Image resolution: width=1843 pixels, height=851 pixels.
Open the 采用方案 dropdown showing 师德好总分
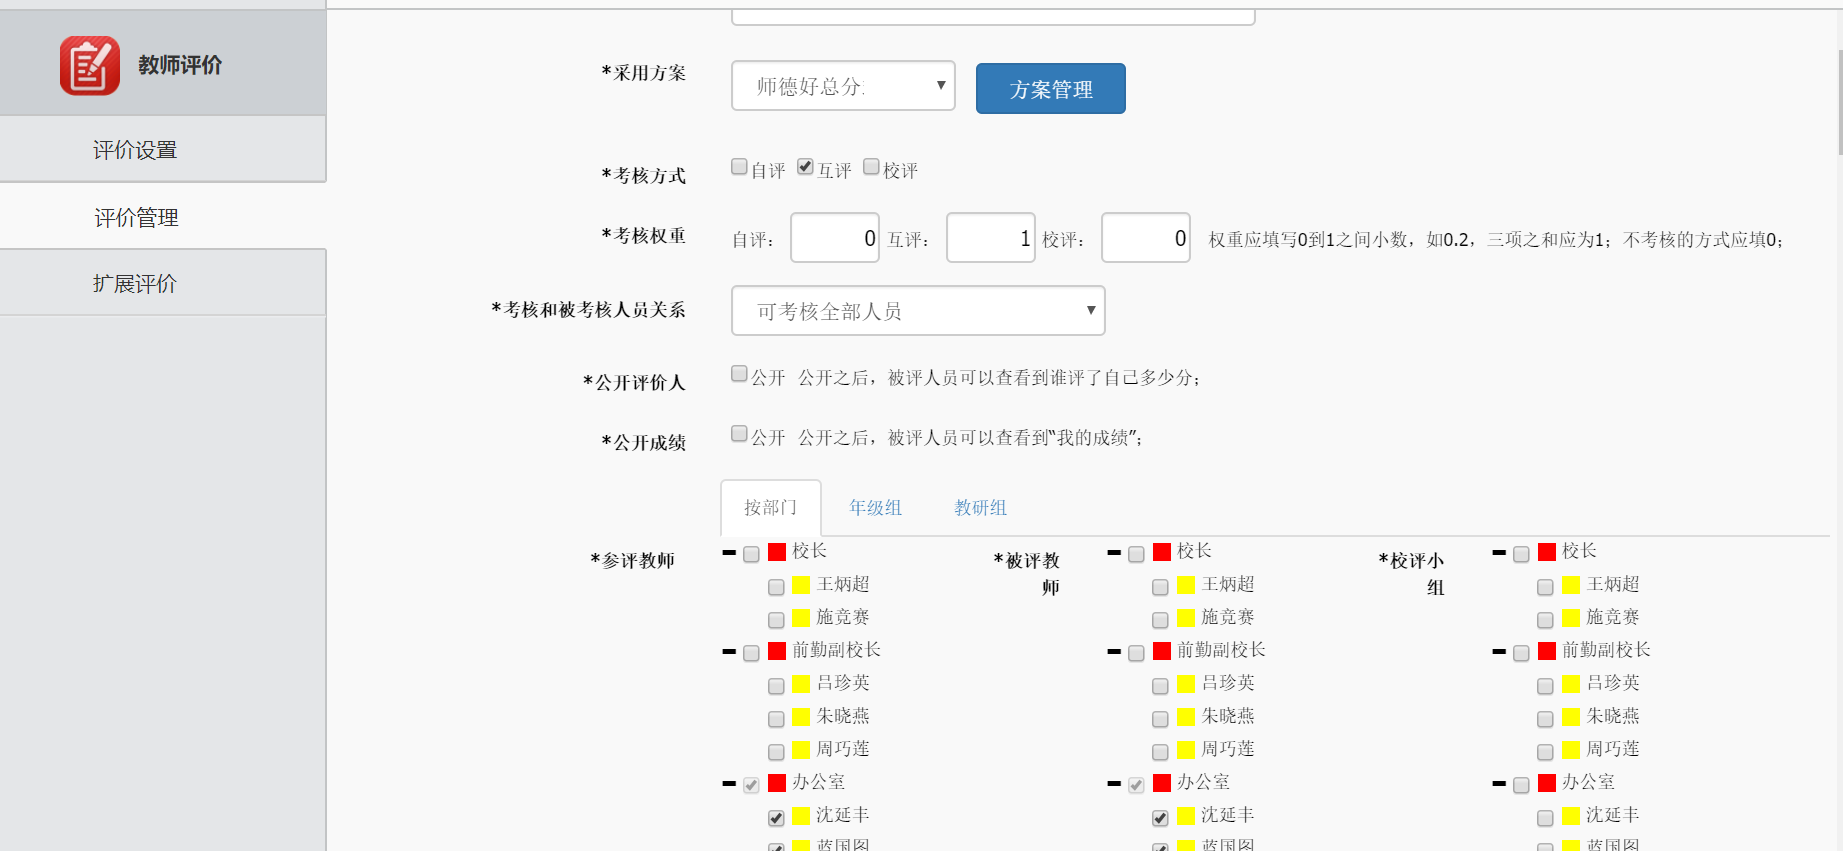click(842, 86)
